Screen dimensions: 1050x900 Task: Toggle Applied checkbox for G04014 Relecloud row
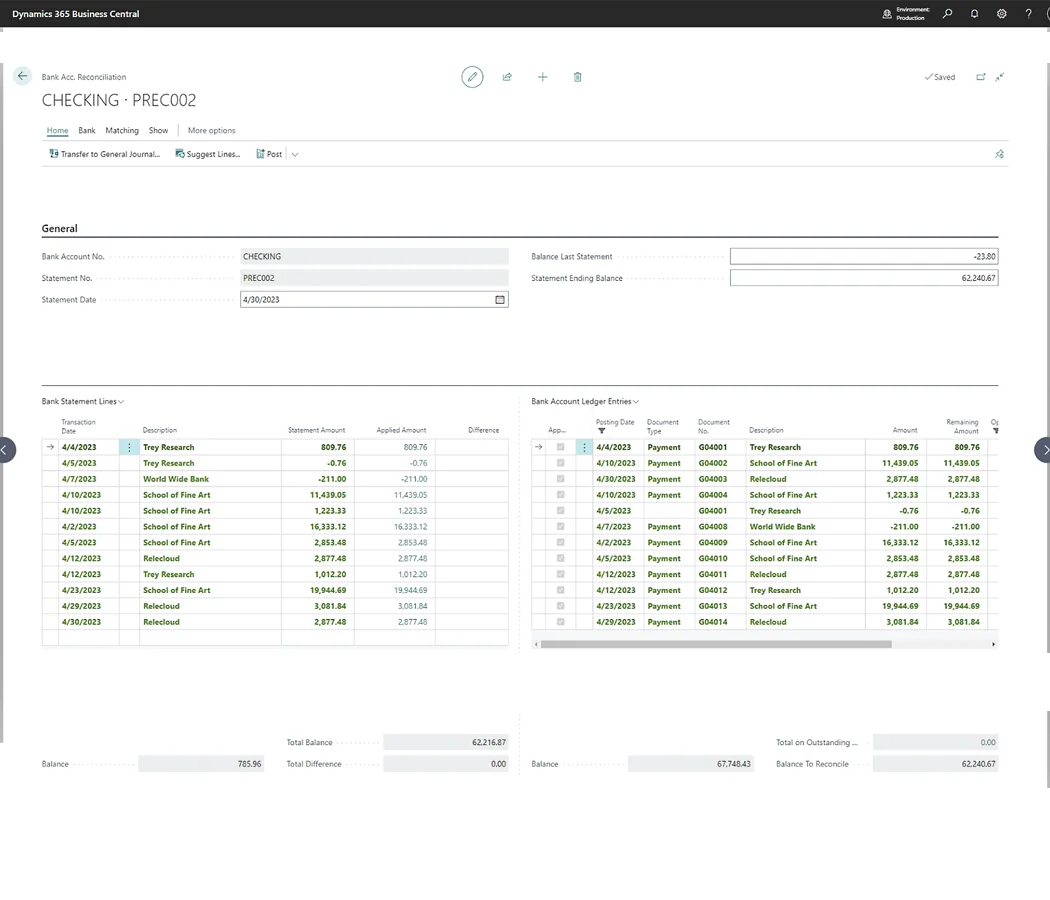click(x=560, y=622)
